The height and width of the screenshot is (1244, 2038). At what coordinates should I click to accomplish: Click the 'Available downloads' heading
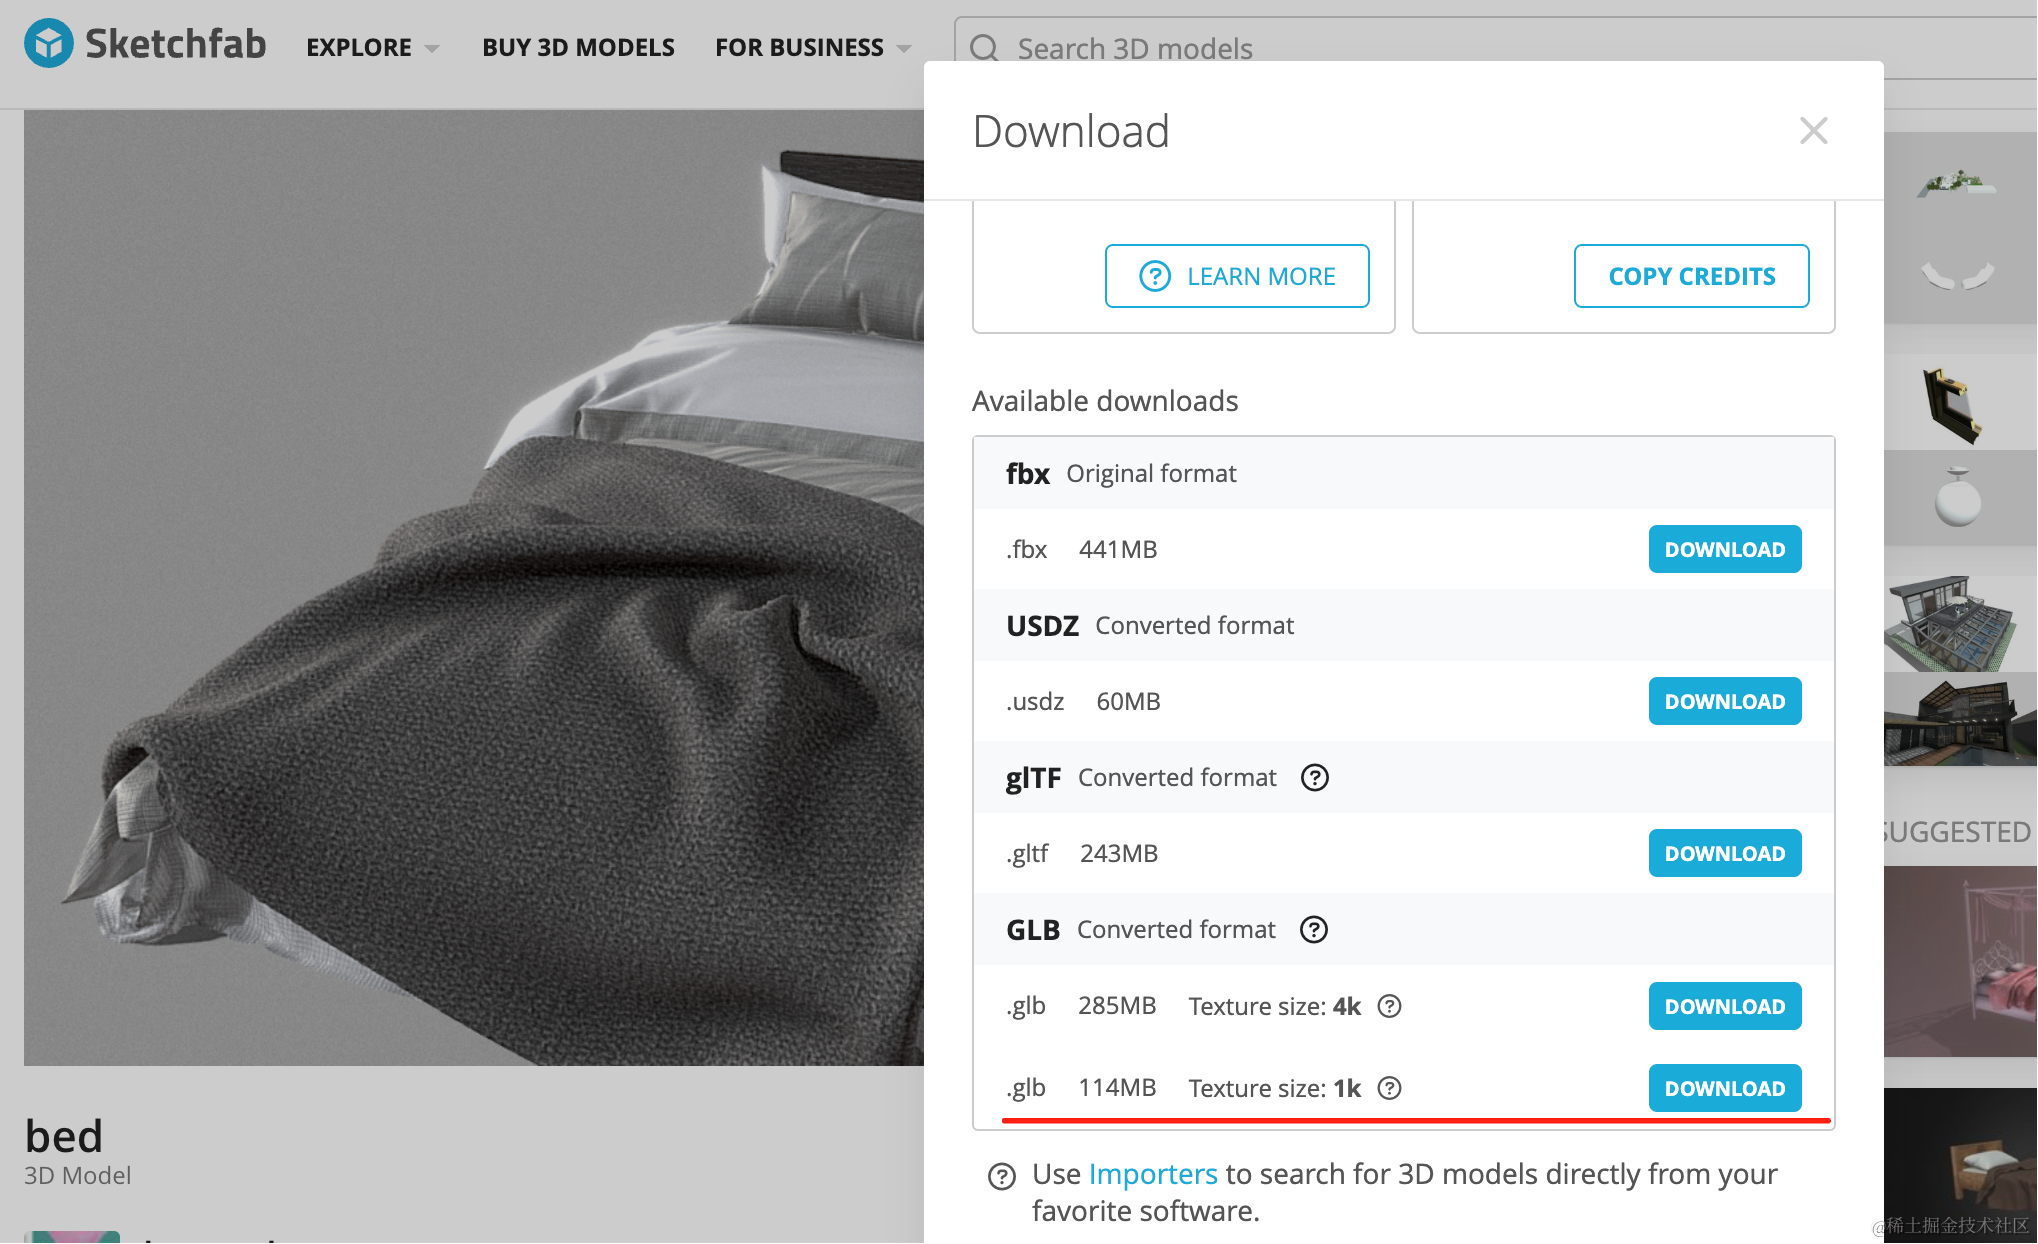click(1105, 401)
